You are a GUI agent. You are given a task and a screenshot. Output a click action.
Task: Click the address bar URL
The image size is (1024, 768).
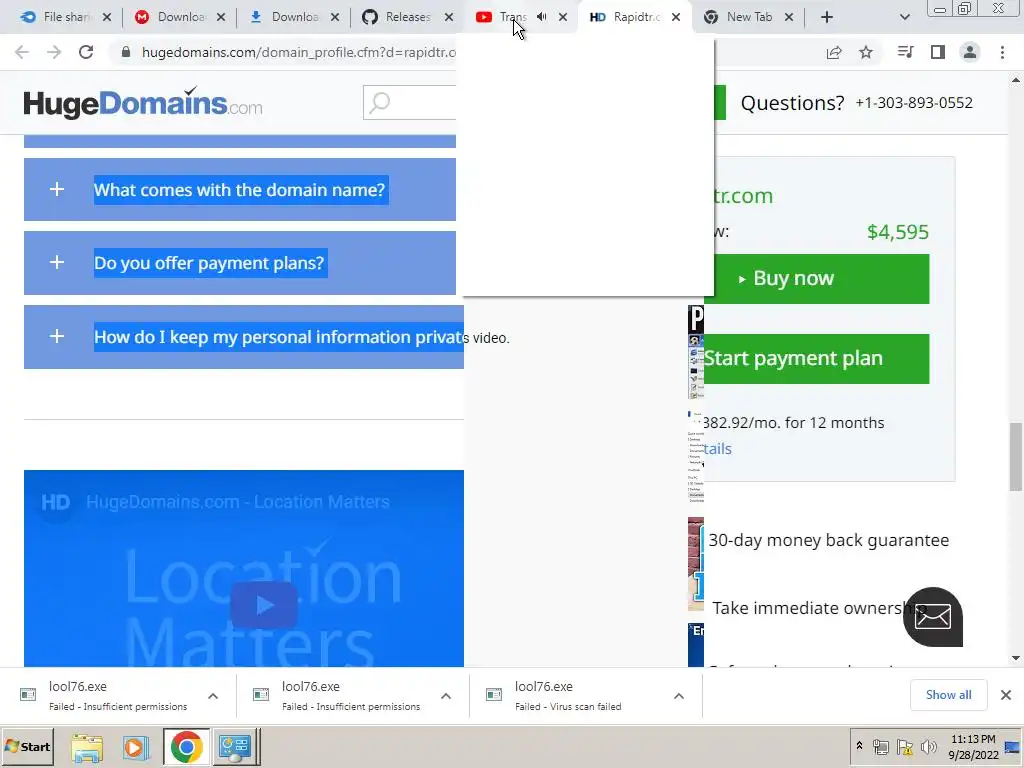point(298,52)
